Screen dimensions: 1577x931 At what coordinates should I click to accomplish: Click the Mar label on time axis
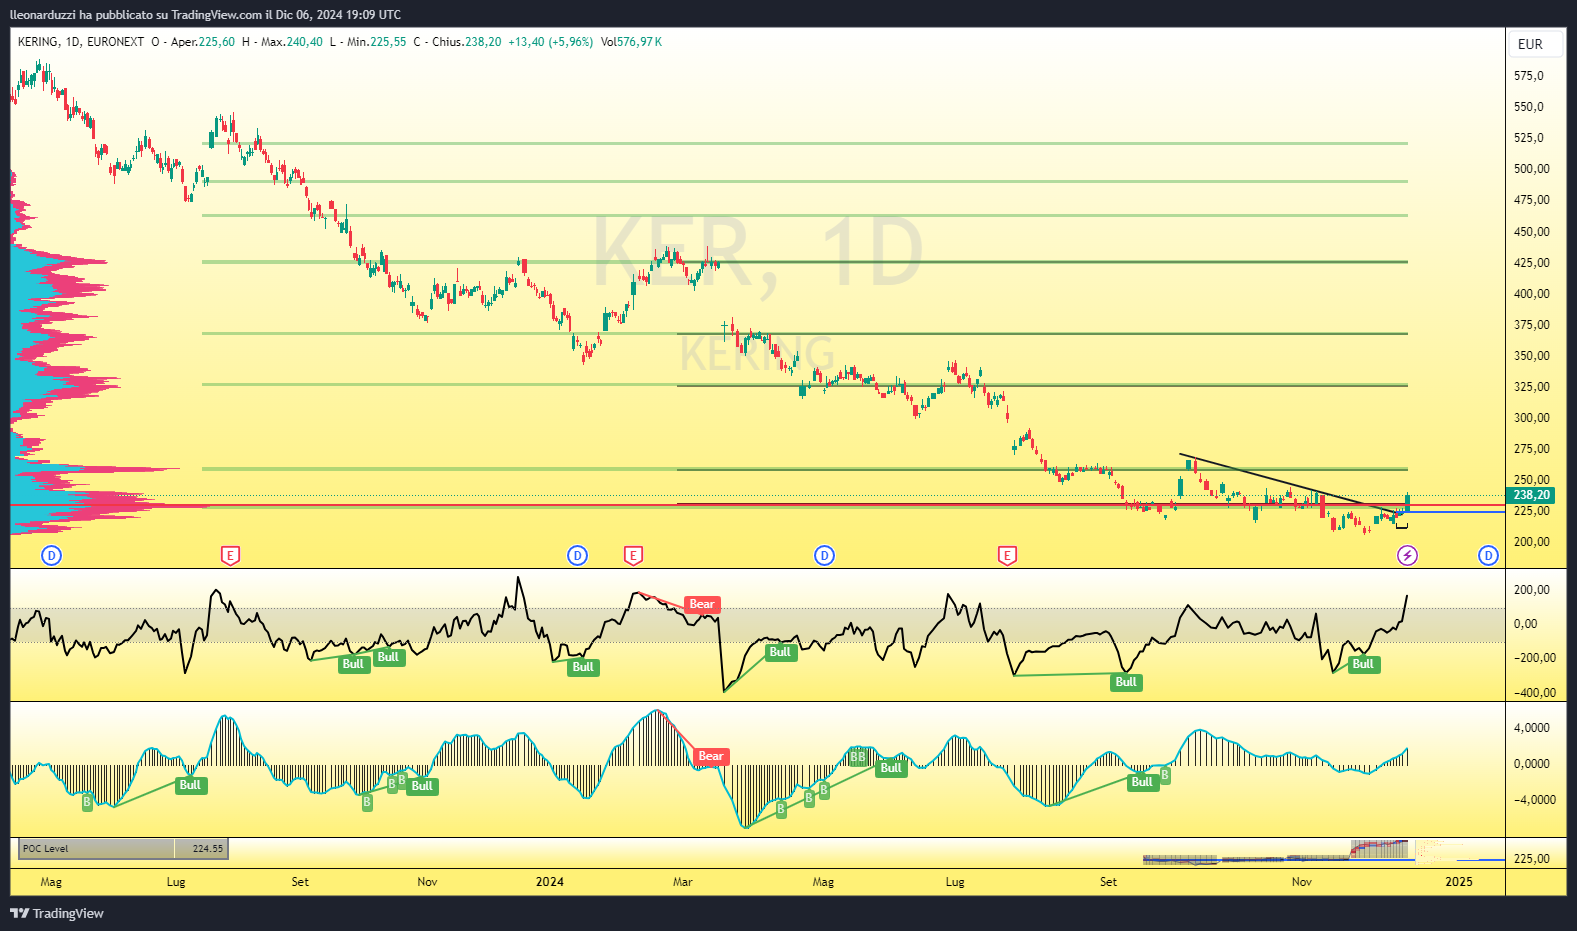click(682, 881)
